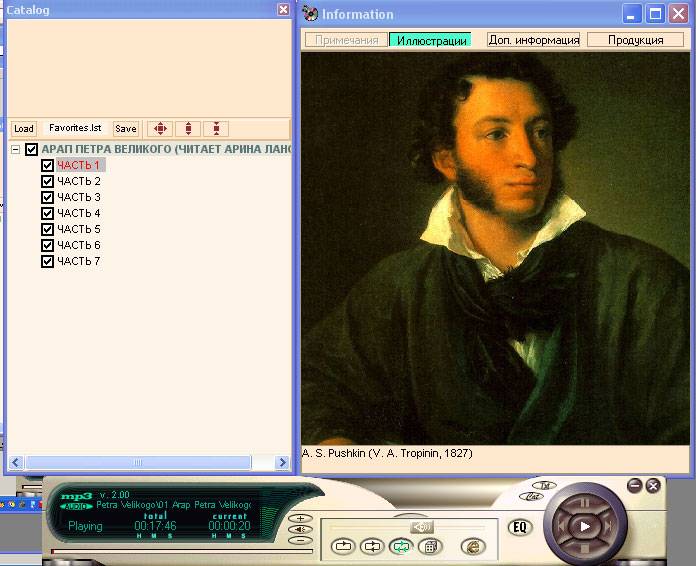Viewport: 696px width, 566px height.
Task: Maximize the Information window
Action: point(655,14)
